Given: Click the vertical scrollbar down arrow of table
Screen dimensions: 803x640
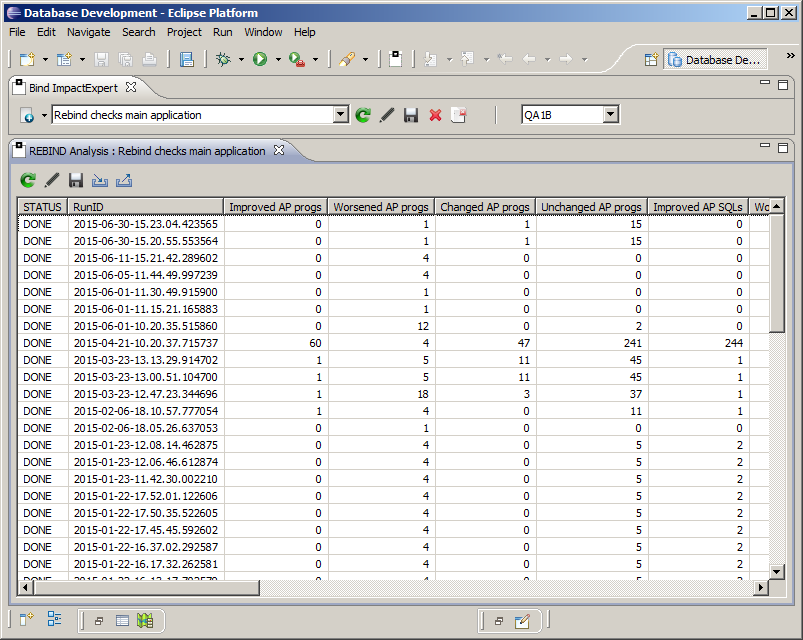Looking at the screenshot, I should [777, 570].
